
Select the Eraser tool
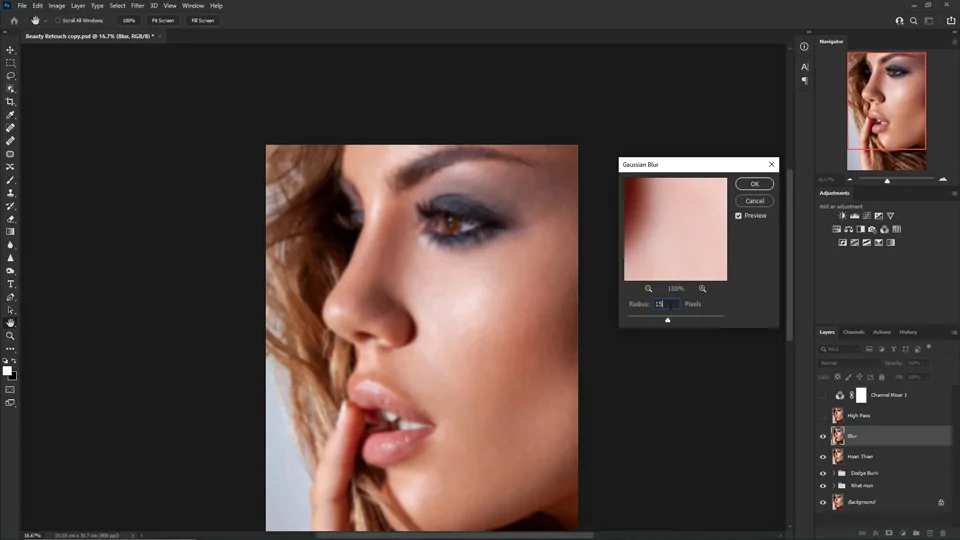[x=10, y=219]
